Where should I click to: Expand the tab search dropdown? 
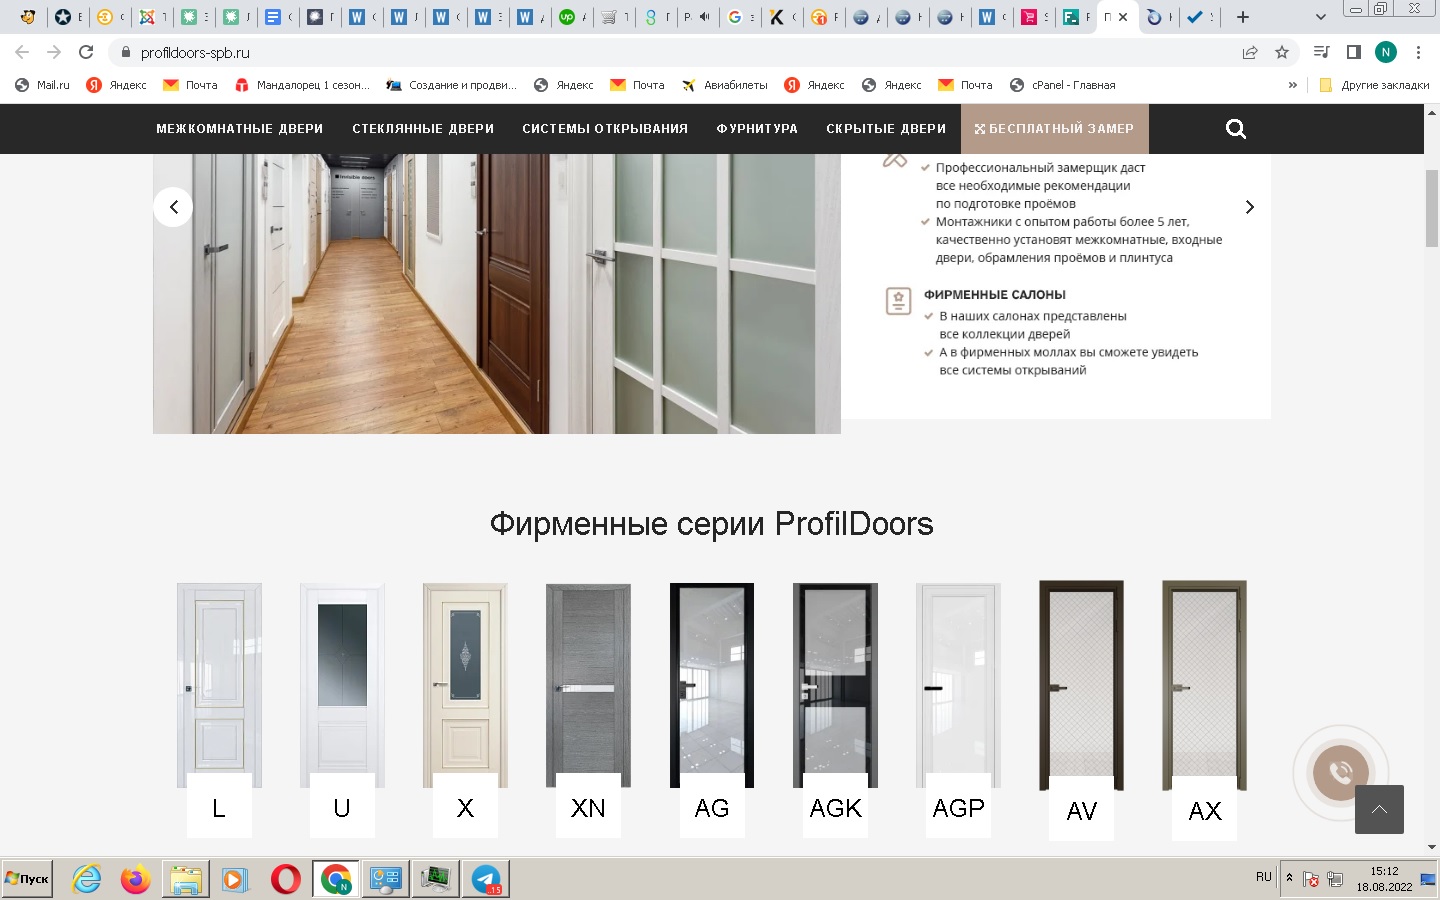click(1320, 17)
